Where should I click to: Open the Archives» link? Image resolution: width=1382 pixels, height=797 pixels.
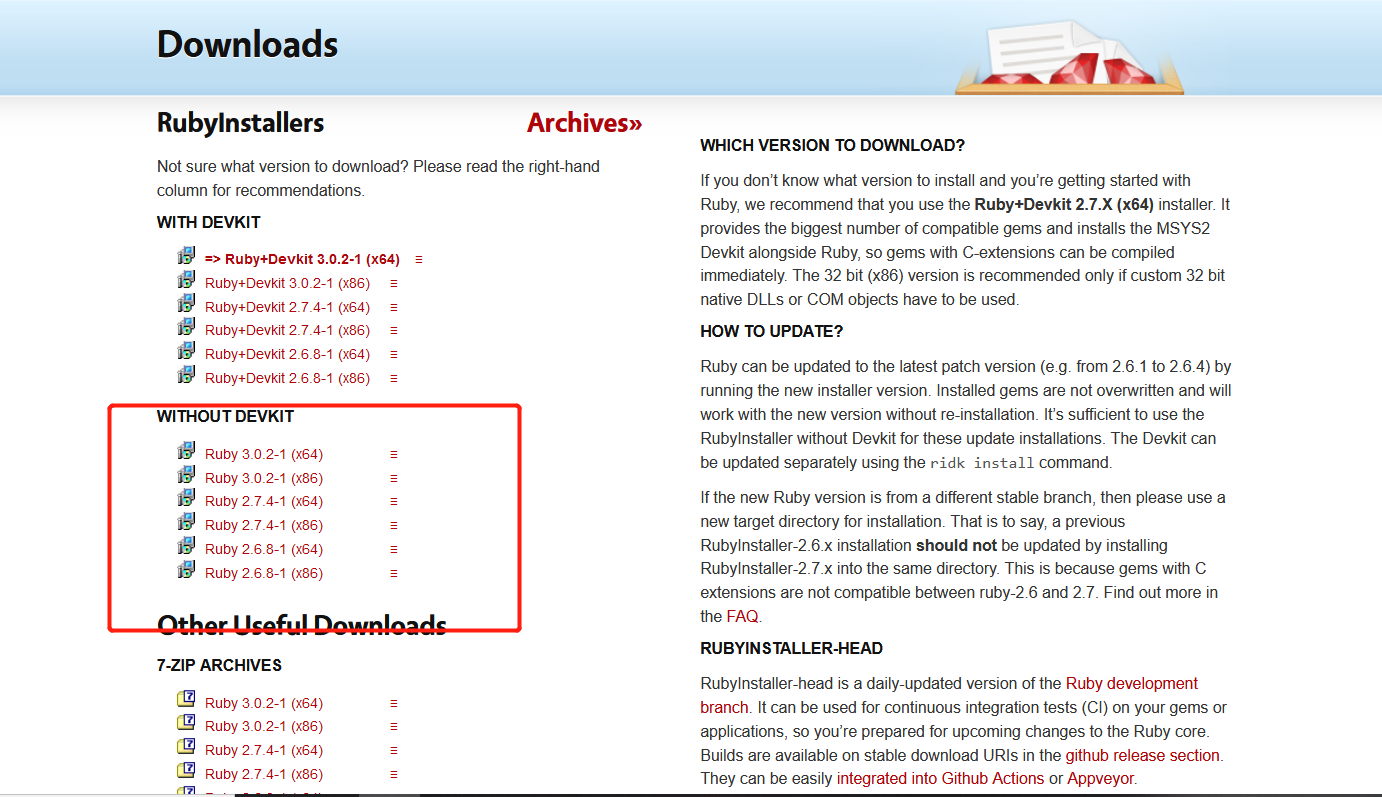(585, 123)
